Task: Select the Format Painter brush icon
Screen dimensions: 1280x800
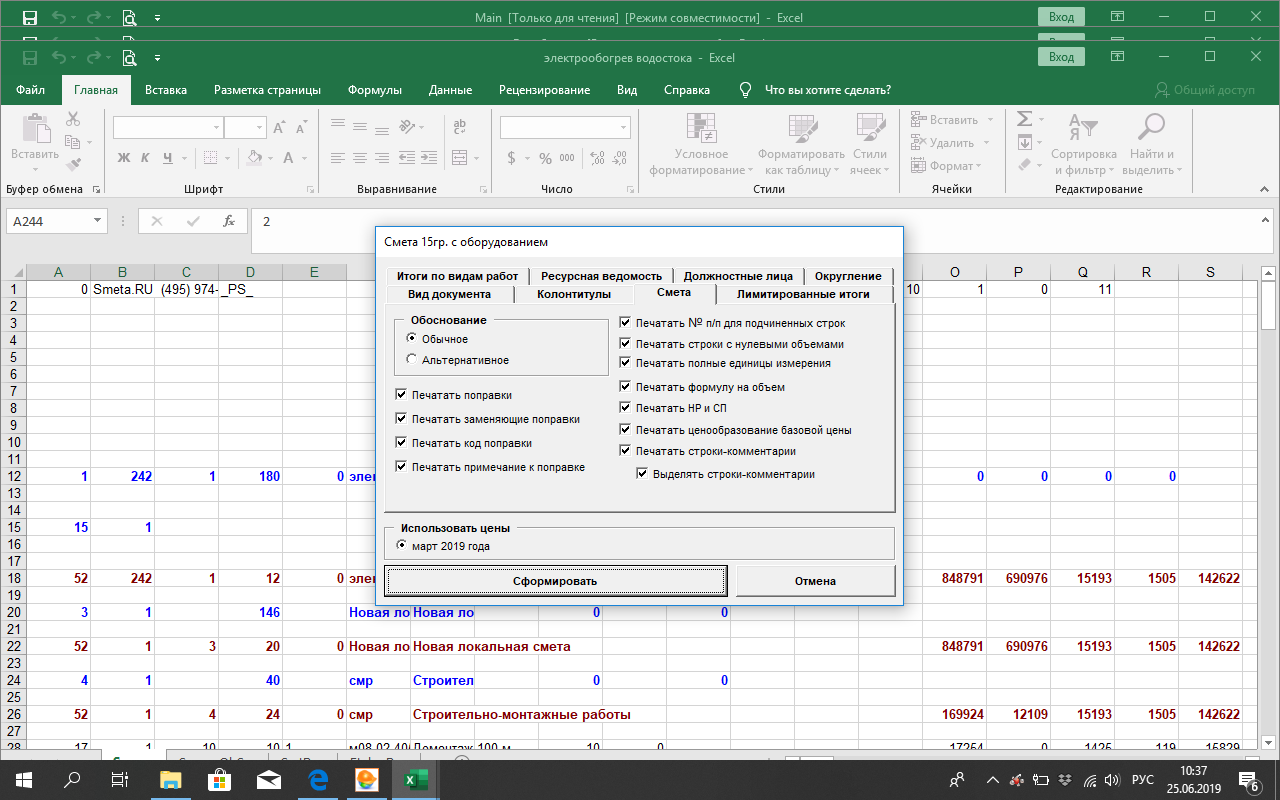Action: coord(73,165)
